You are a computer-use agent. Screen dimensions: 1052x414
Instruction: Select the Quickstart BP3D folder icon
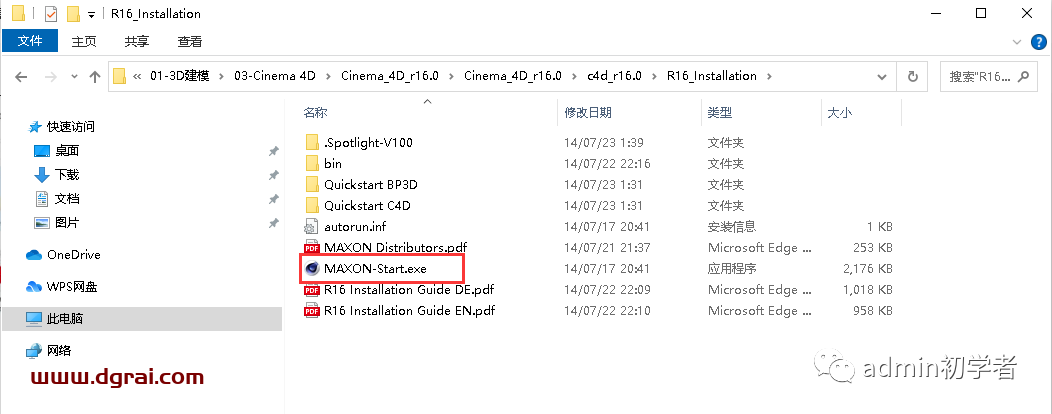(x=312, y=185)
